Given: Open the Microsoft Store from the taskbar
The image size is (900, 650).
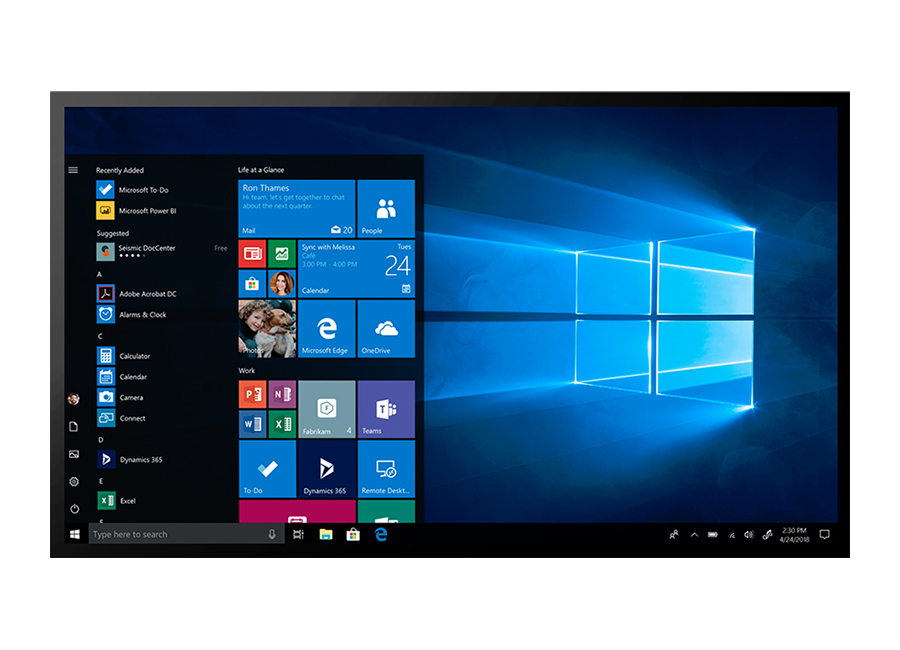Looking at the screenshot, I should pyautogui.click(x=351, y=535).
